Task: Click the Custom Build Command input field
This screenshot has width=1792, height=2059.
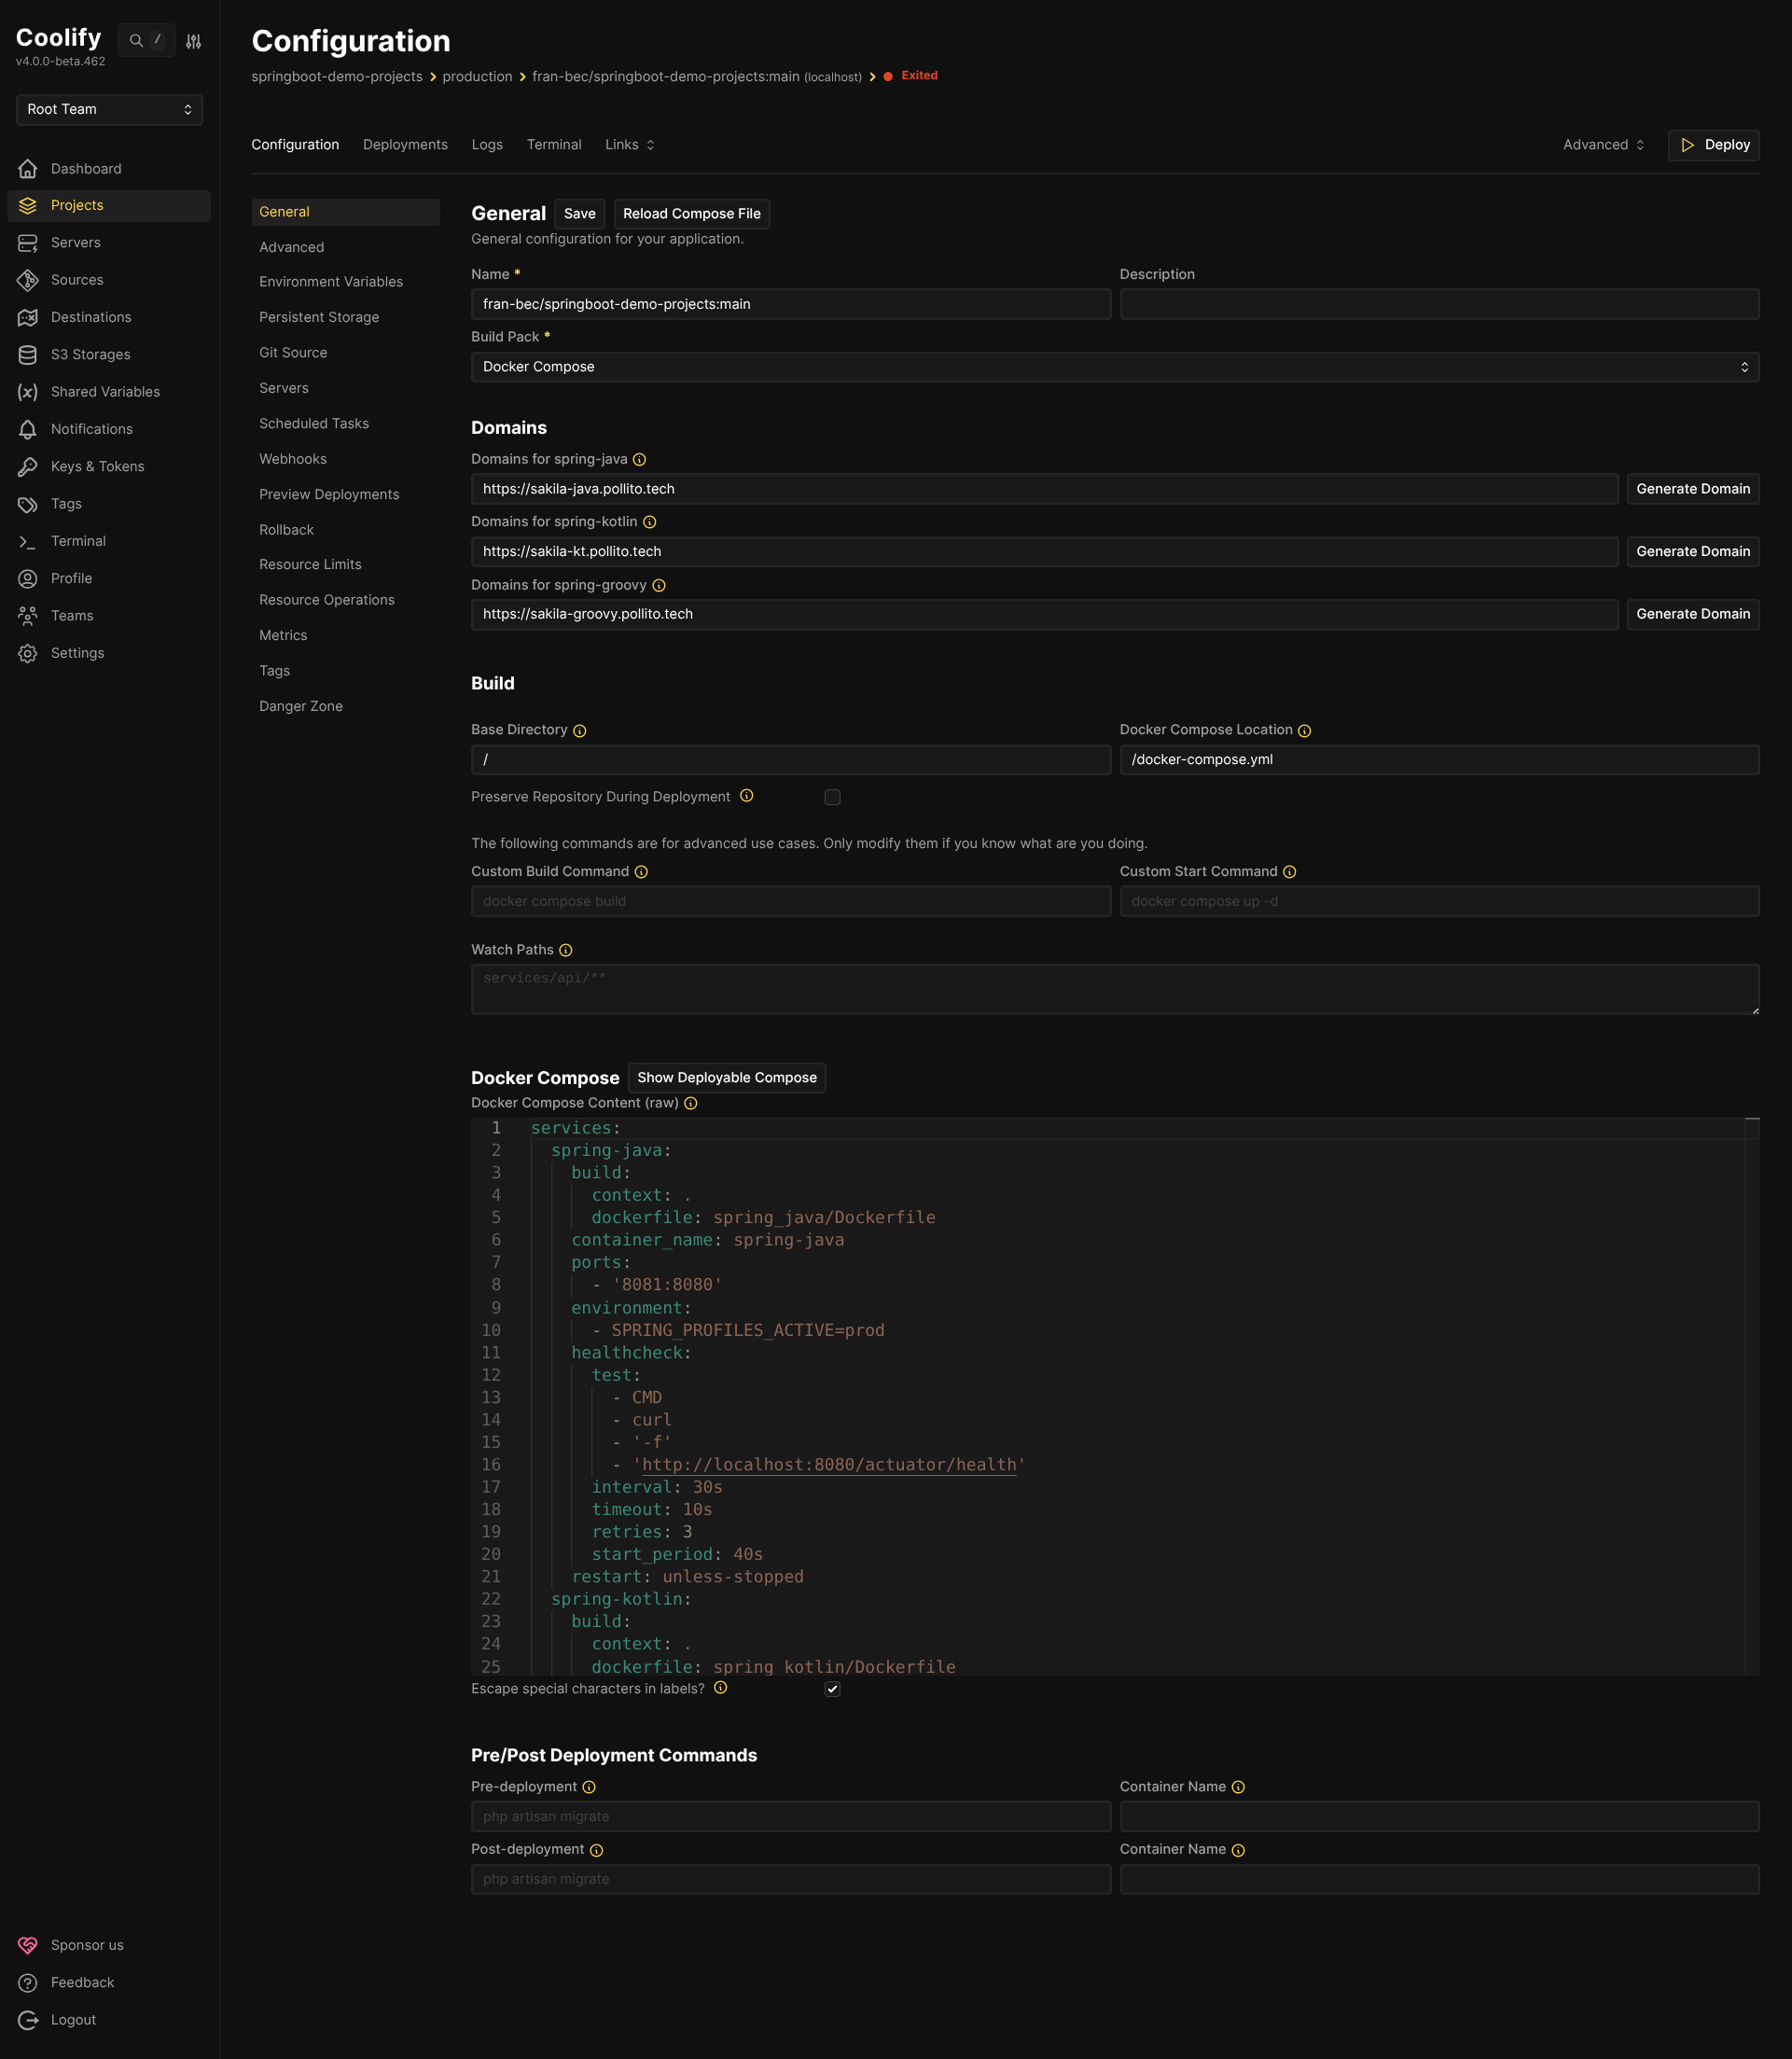Action: click(x=790, y=901)
